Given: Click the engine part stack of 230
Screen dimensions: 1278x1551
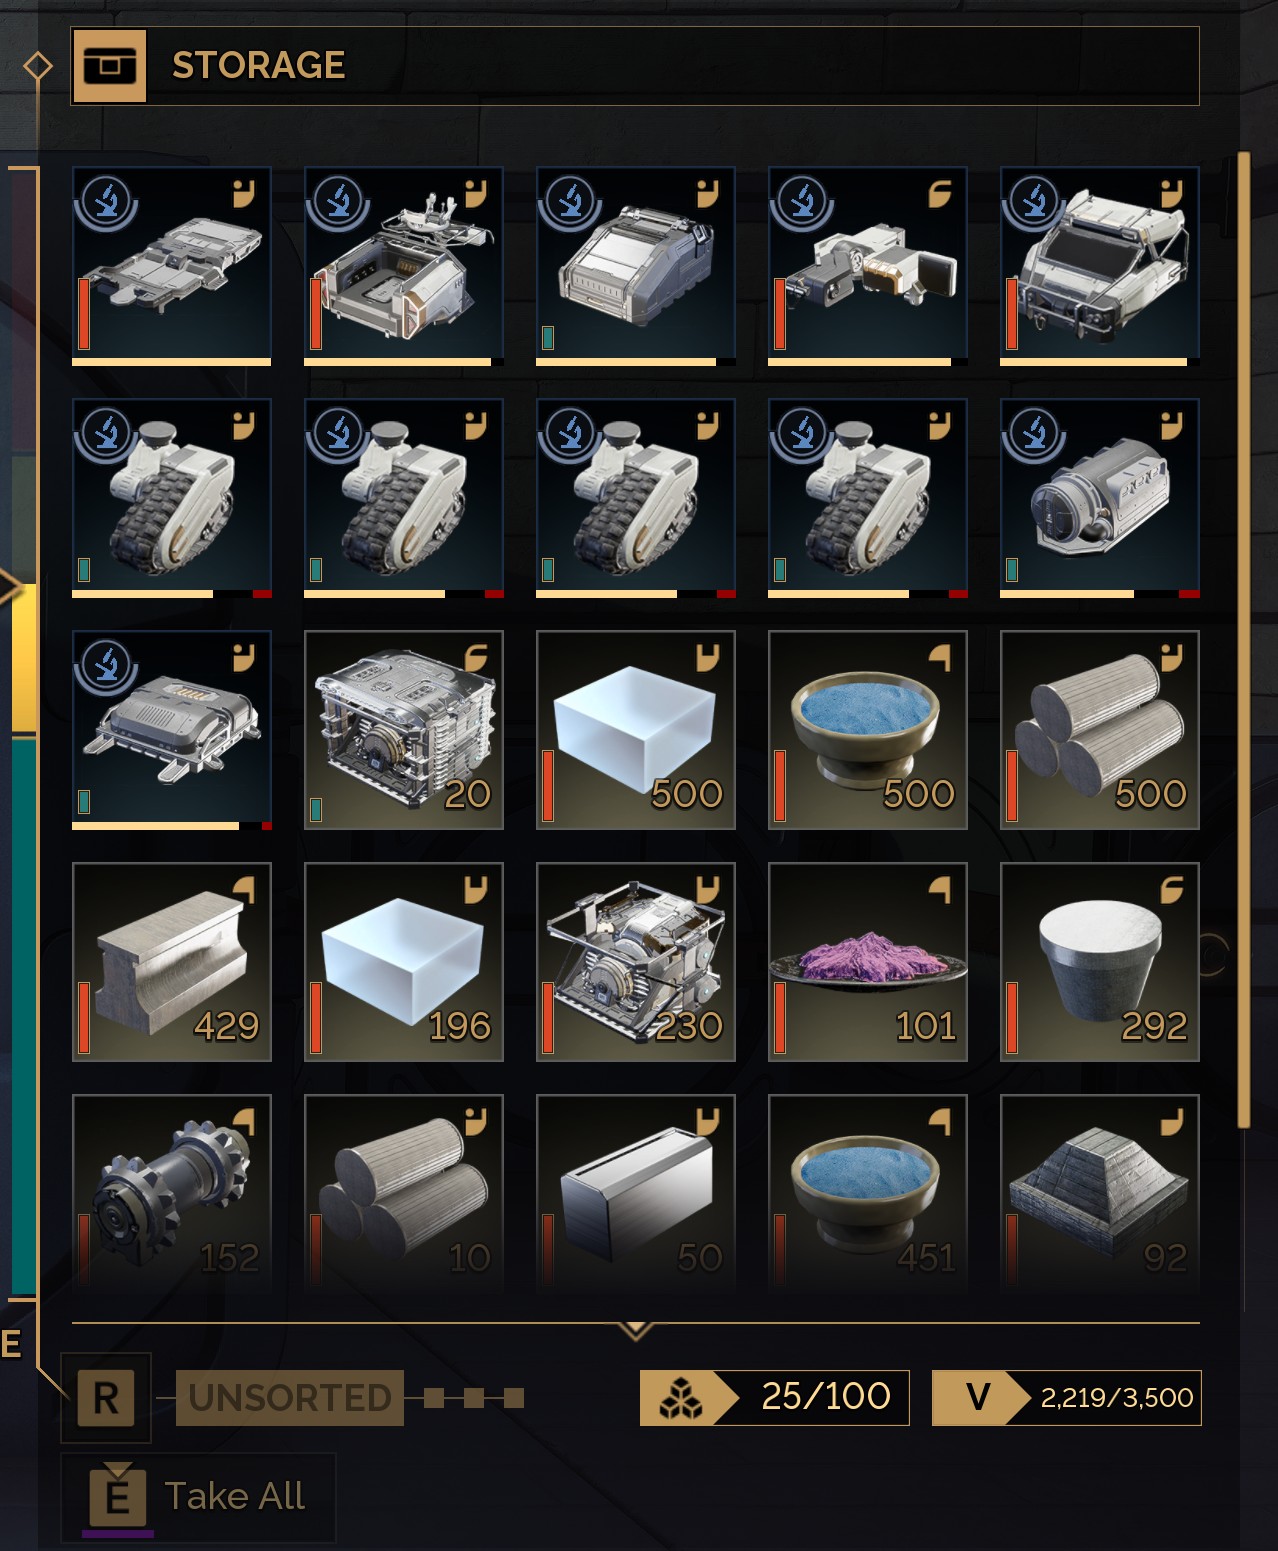Looking at the screenshot, I should click(636, 962).
